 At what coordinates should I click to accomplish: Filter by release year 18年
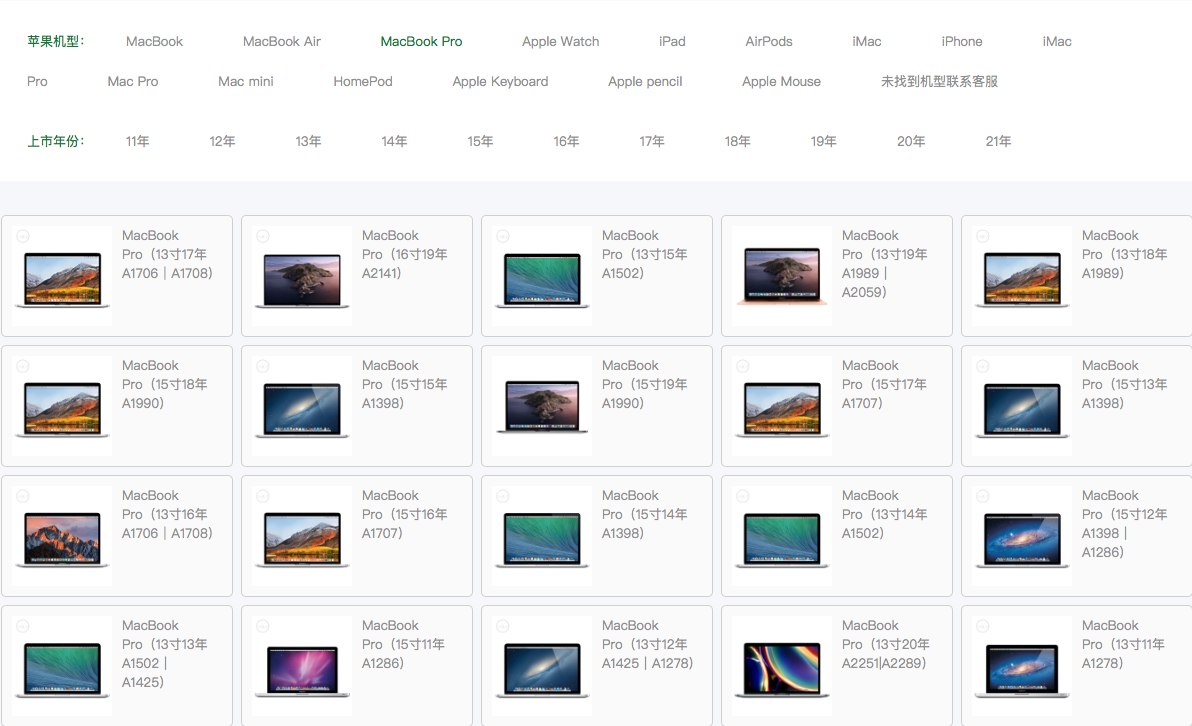click(737, 141)
